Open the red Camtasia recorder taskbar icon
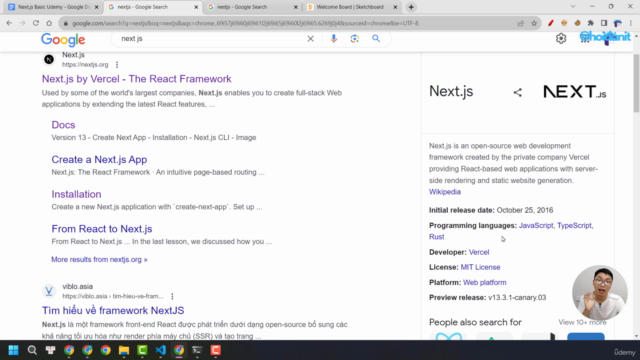This screenshot has height=360, width=640. pyautogui.click(x=216, y=350)
